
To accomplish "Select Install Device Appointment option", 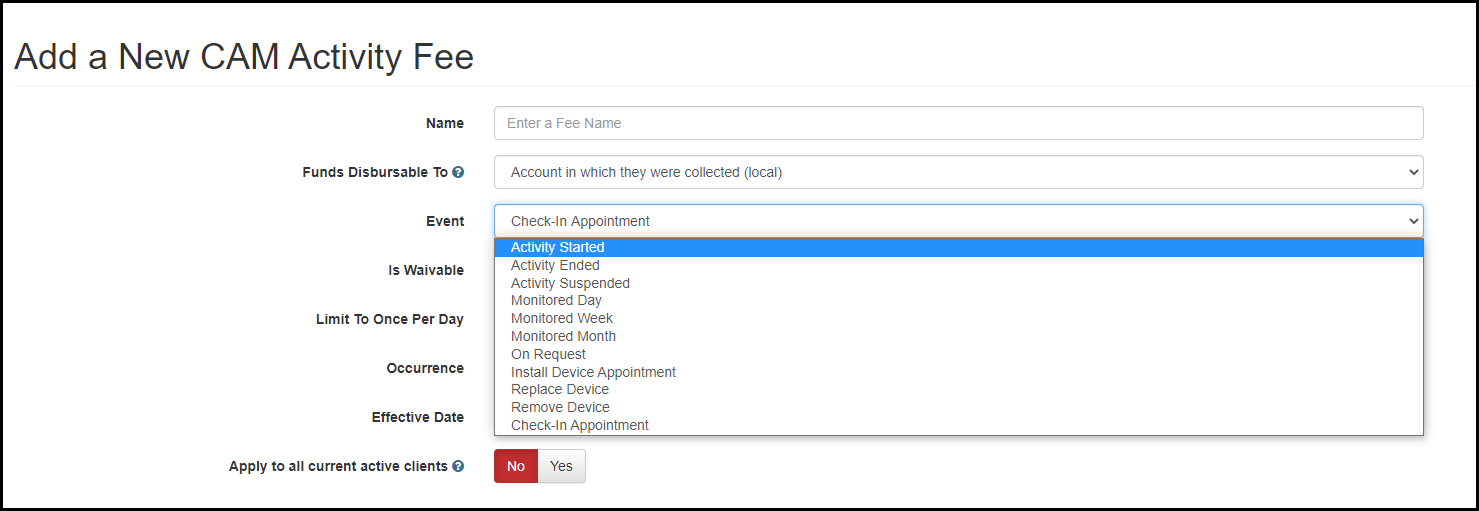I will tap(593, 372).
